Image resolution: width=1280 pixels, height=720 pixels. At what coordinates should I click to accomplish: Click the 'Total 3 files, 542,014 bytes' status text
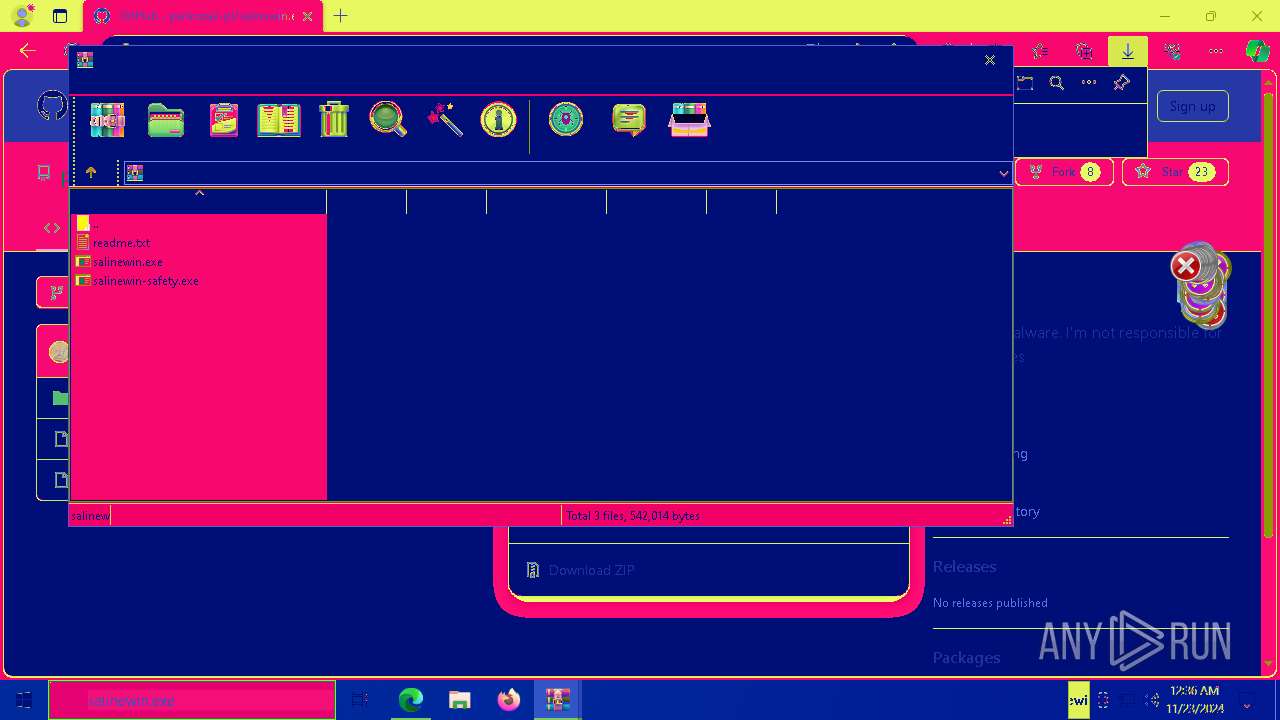[x=633, y=516]
